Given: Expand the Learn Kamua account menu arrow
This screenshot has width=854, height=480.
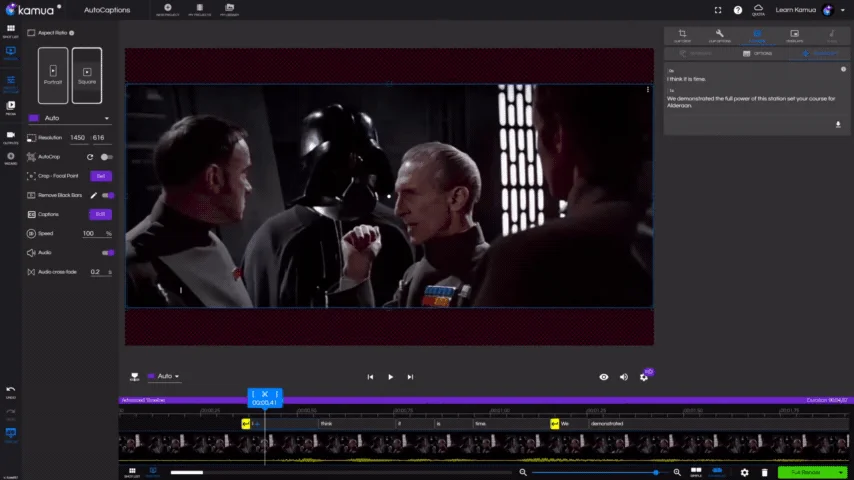Looking at the screenshot, I should (x=843, y=10).
